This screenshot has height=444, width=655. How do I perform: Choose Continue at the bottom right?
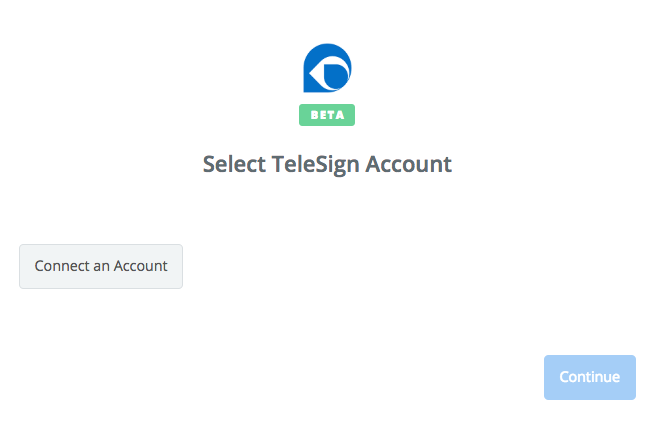pos(589,377)
